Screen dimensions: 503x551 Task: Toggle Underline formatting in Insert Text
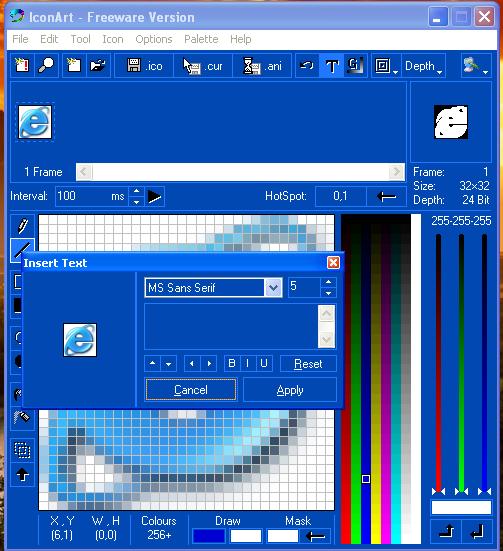264,363
